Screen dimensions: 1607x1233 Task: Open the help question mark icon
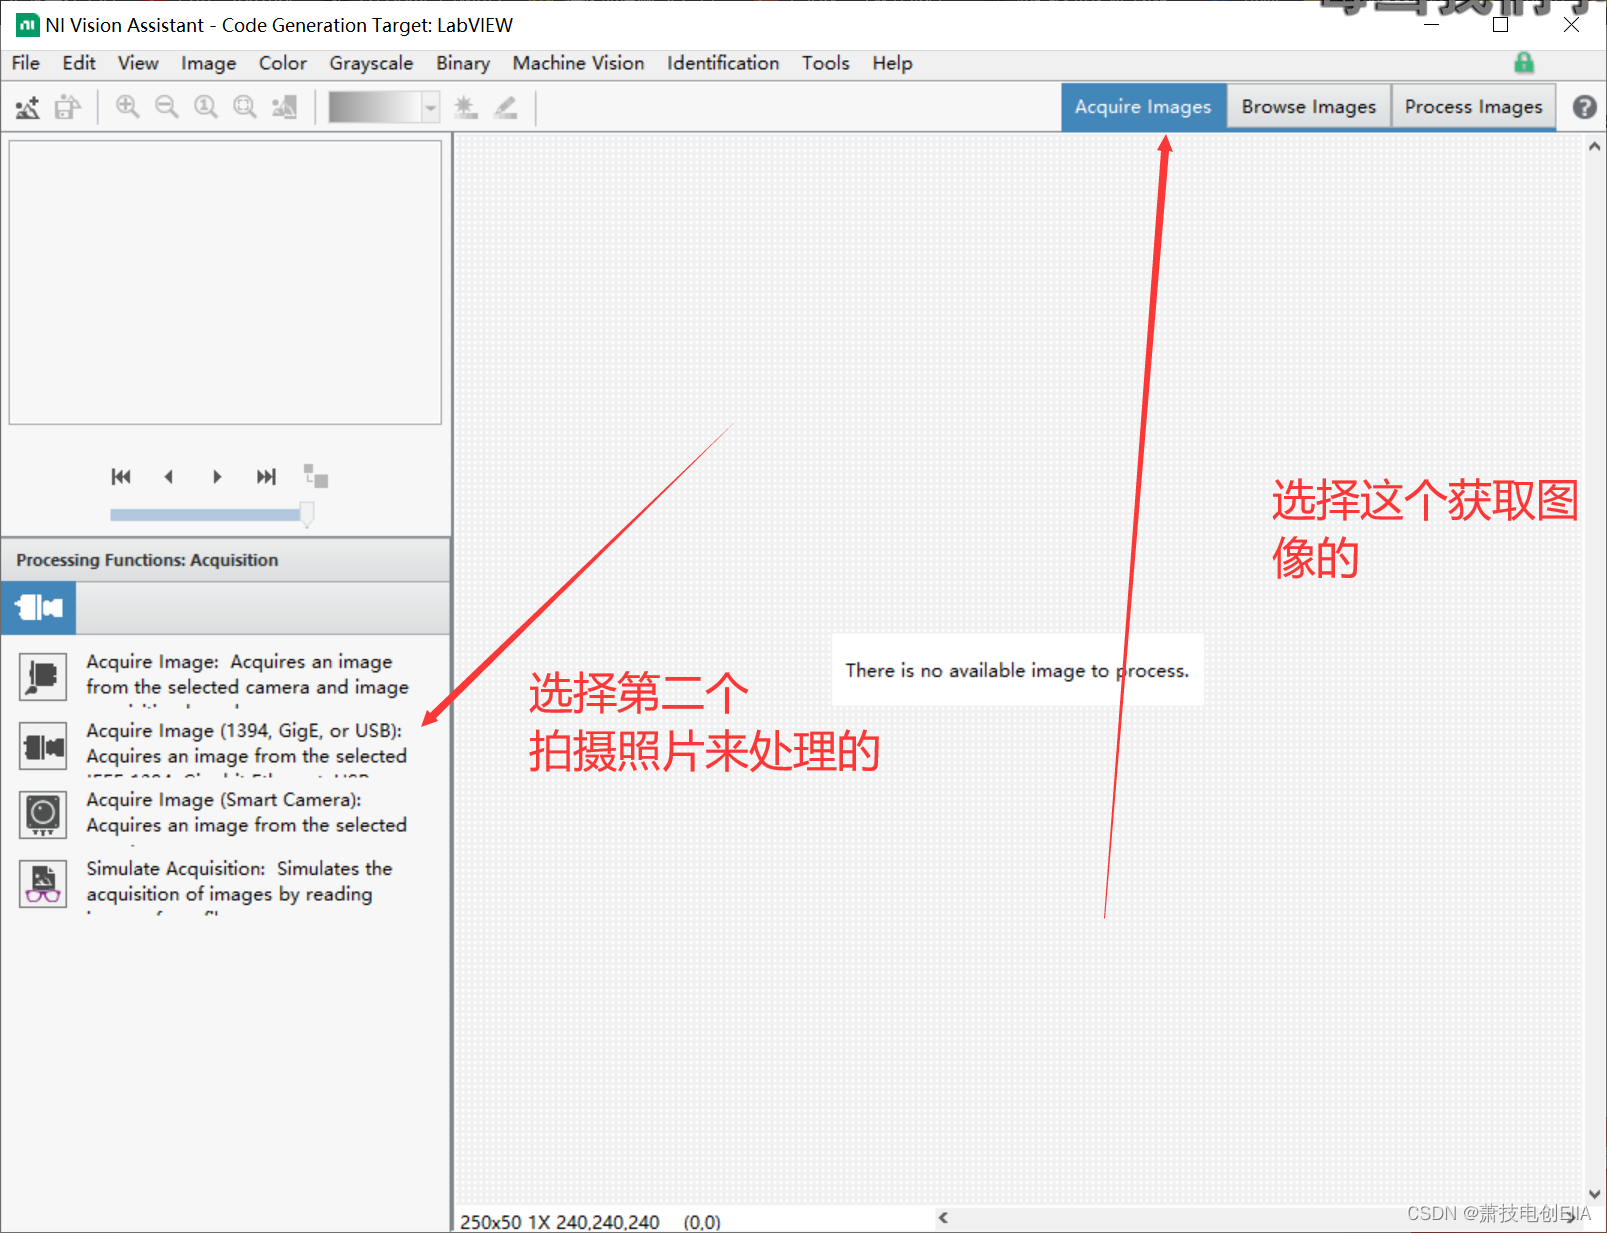[x=1584, y=107]
